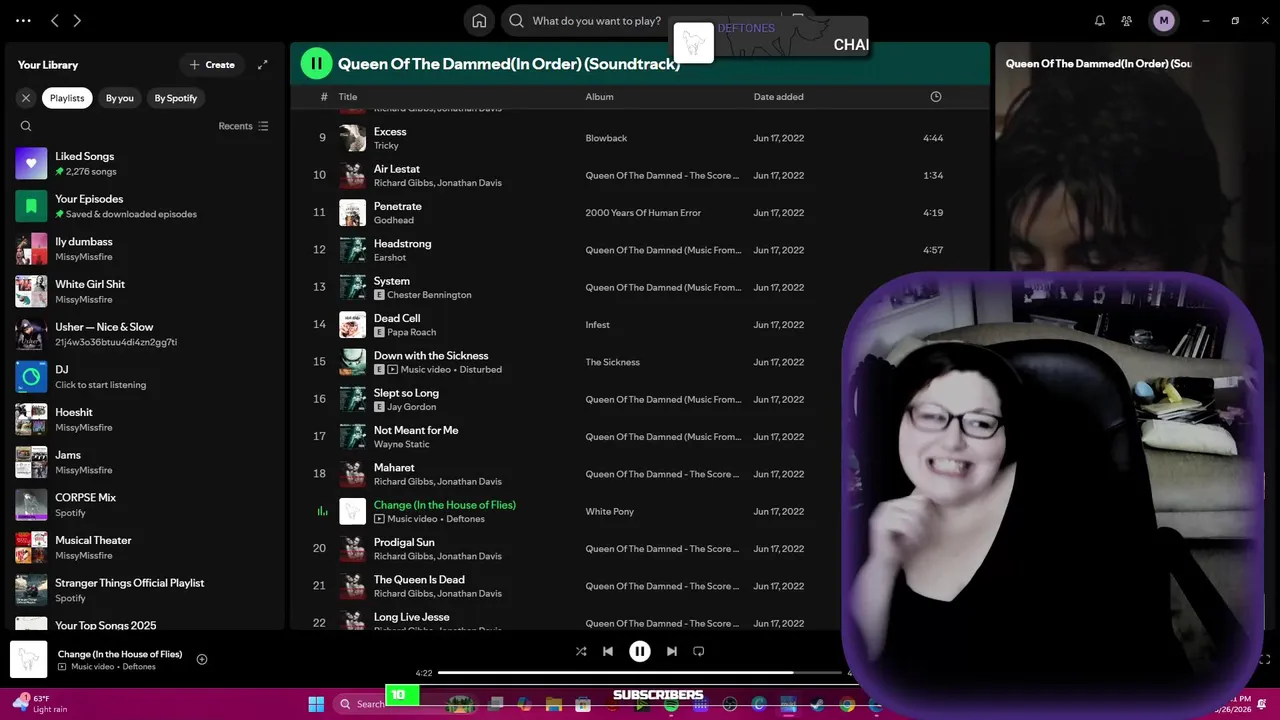
Task: Open Deftones artist link in now playing bar
Action: tap(139, 667)
